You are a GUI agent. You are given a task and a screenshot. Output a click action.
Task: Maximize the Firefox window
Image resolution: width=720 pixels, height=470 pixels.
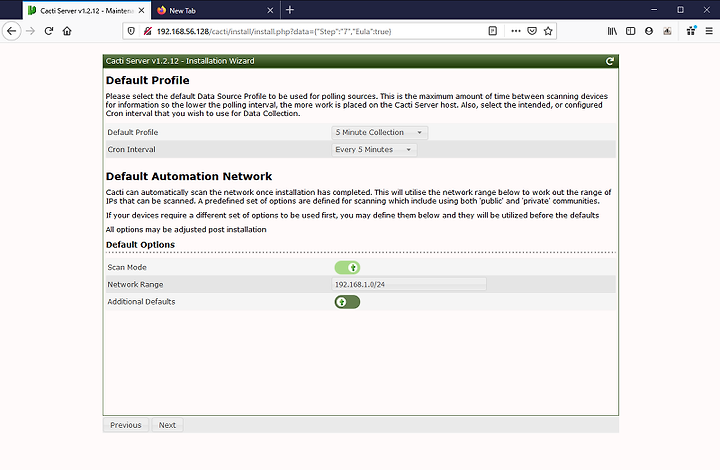tap(681, 10)
